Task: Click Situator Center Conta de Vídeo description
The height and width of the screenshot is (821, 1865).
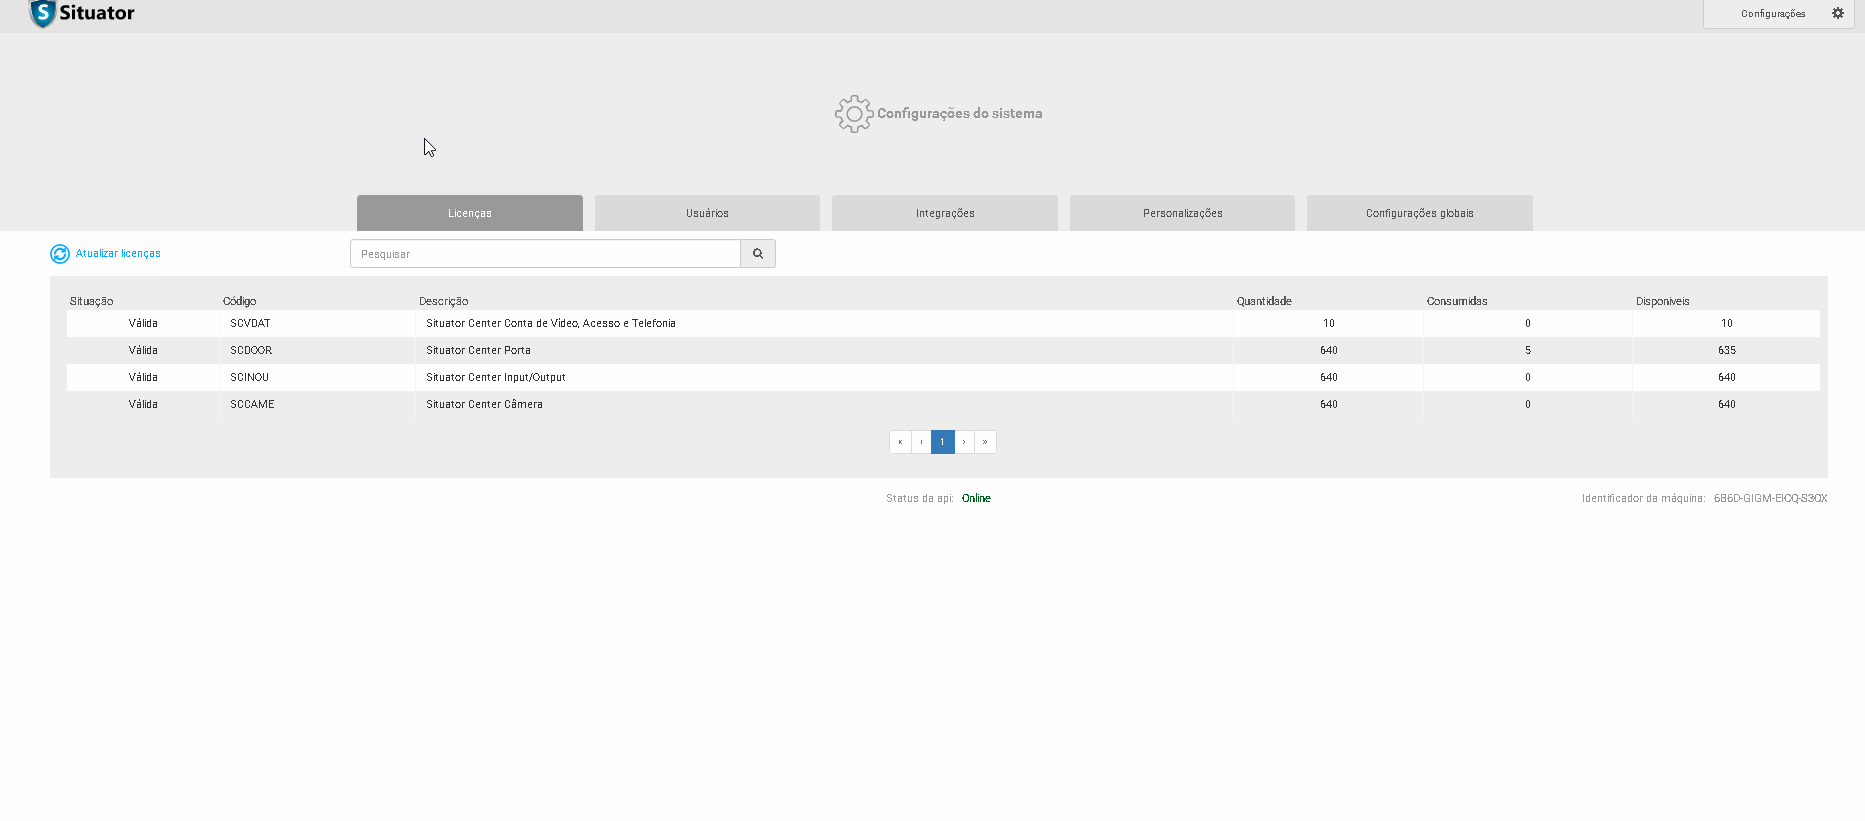Action: coord(551,323)
